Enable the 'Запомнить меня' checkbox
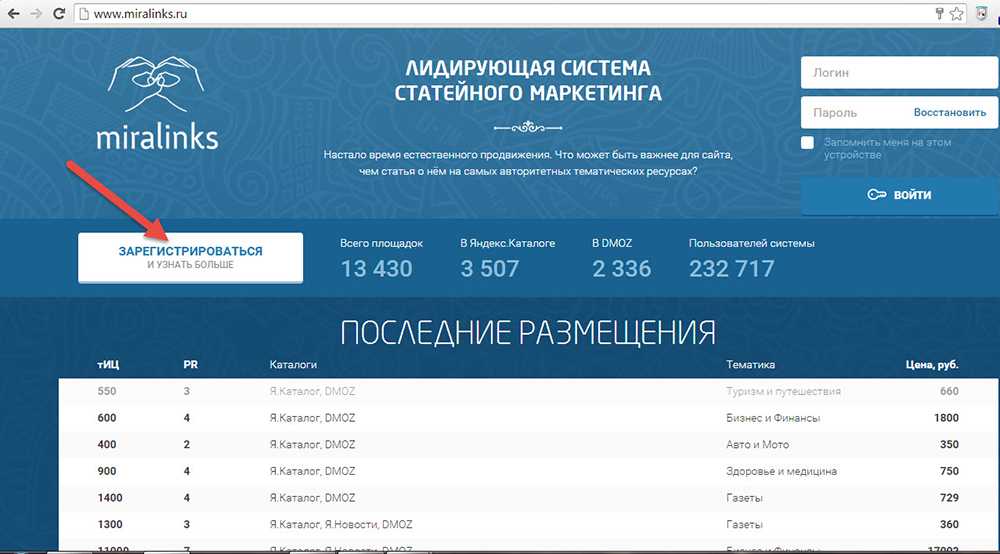This screenshot has width=1000, height=554. [808, 143]
